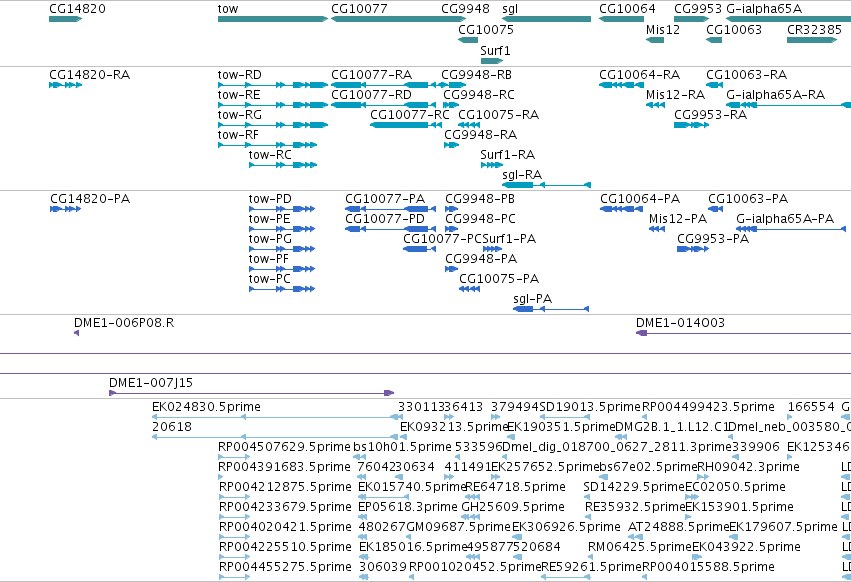Click the CG10064 gene label
This screenshot has width=851, height=582.
click(627, 9)
